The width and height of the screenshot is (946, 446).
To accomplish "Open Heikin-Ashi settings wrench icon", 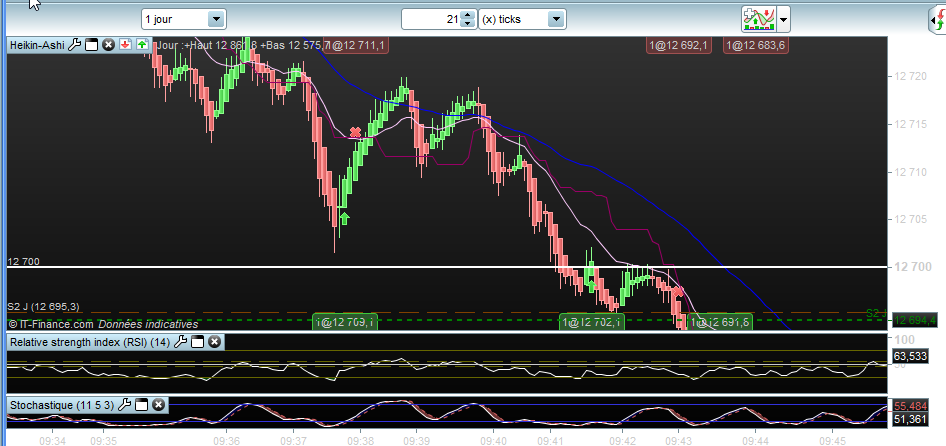I will pyautogui.click(x=75, y=45).
